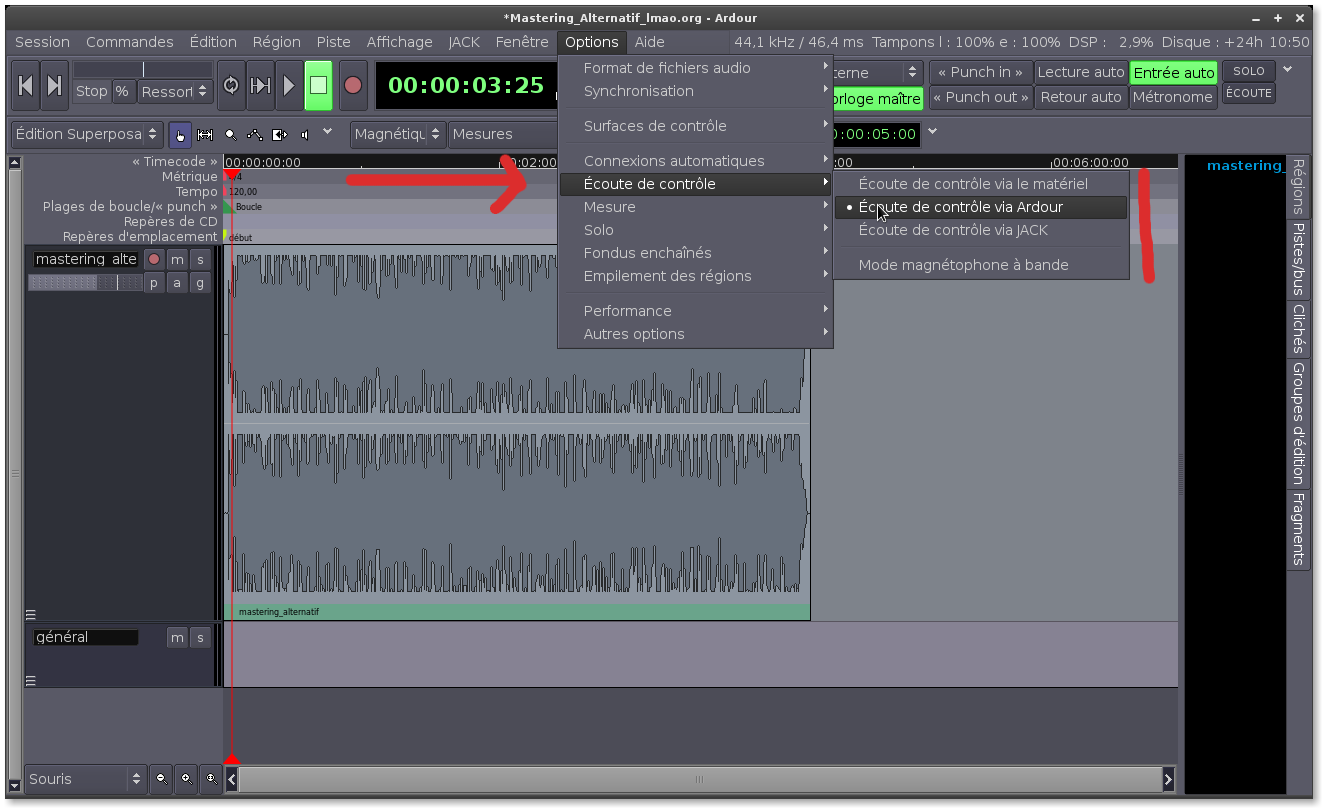The height and width of the screenshot is (808, 1322).
Task: Switch to the Pistes/bus side tab
Action: 1298,258
